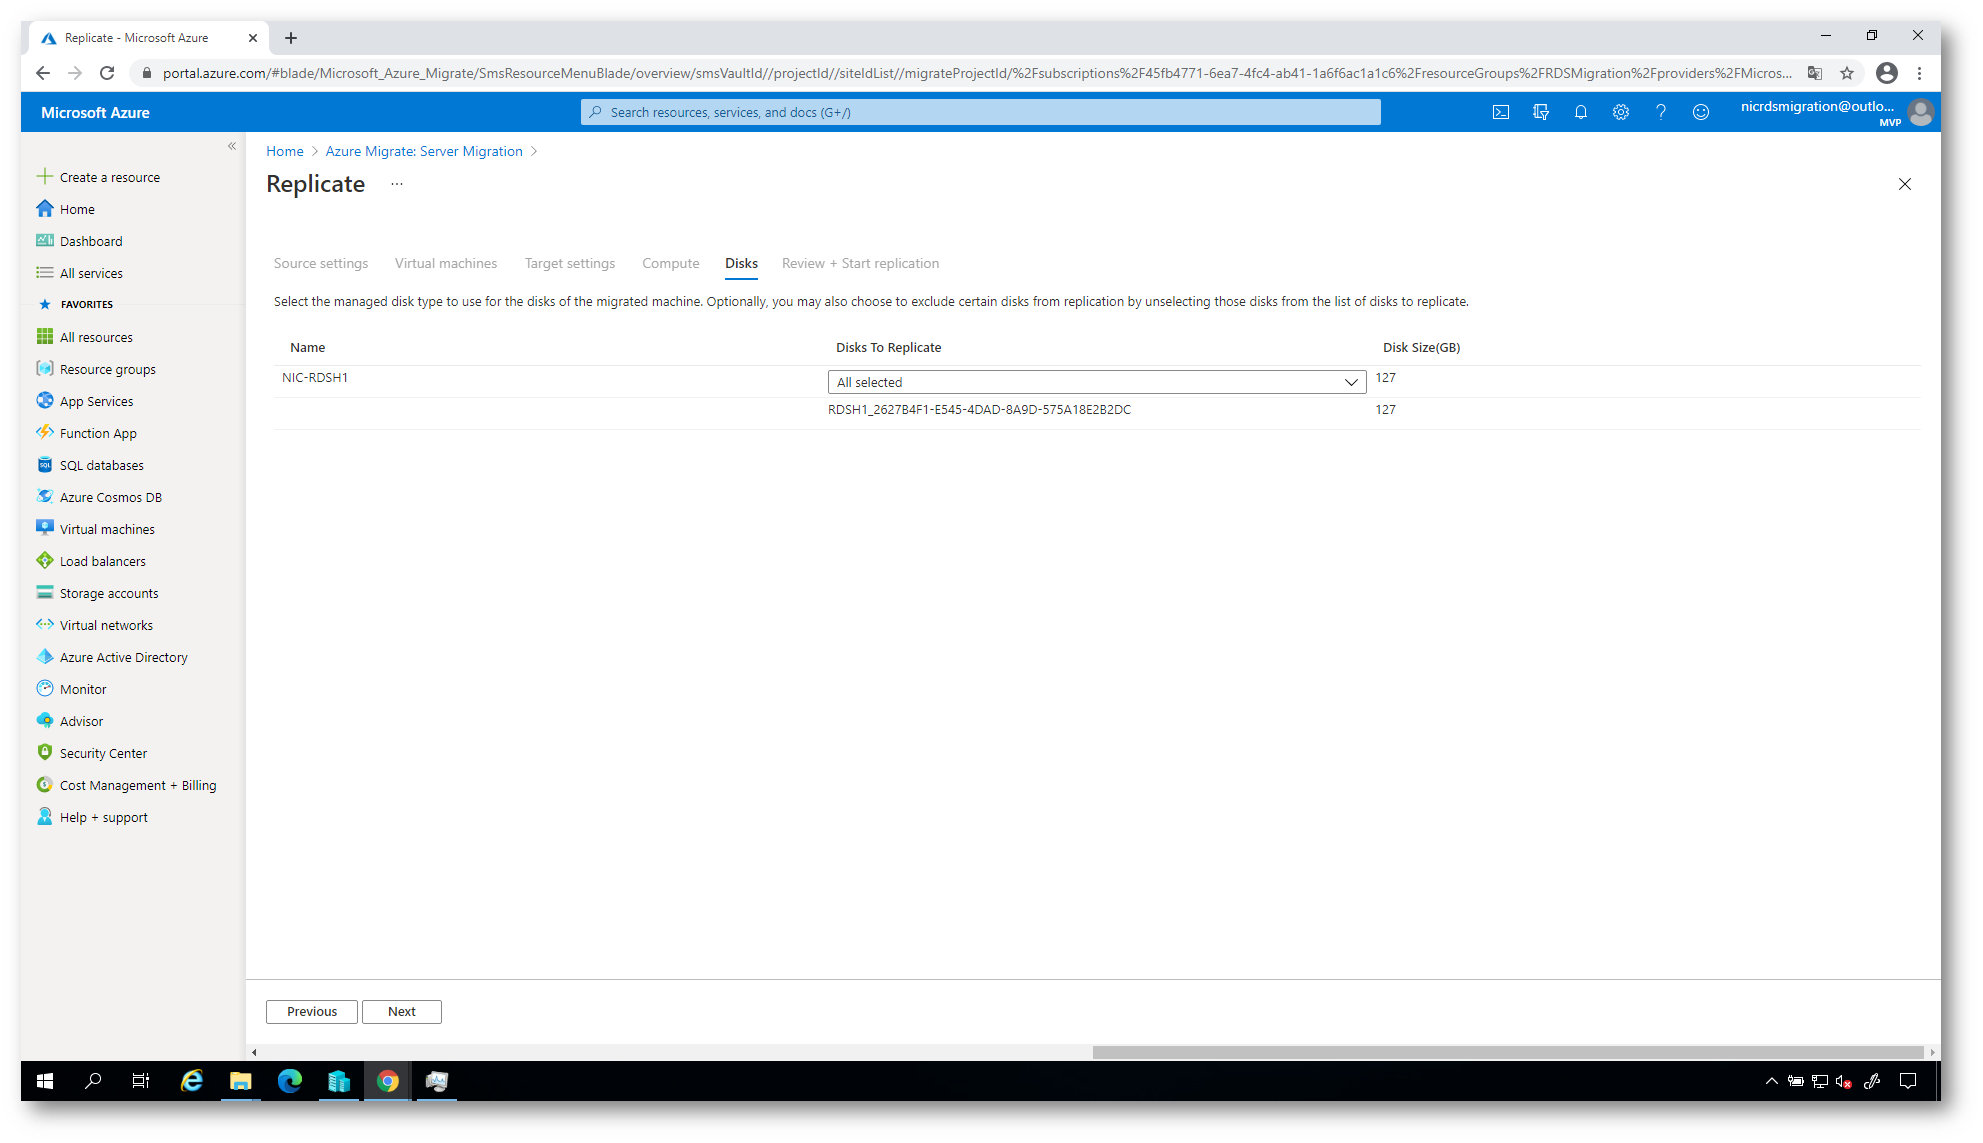Click NIC-RDSH1 machine name
The image size is (1983, 1143).
(x=315, y=377)
